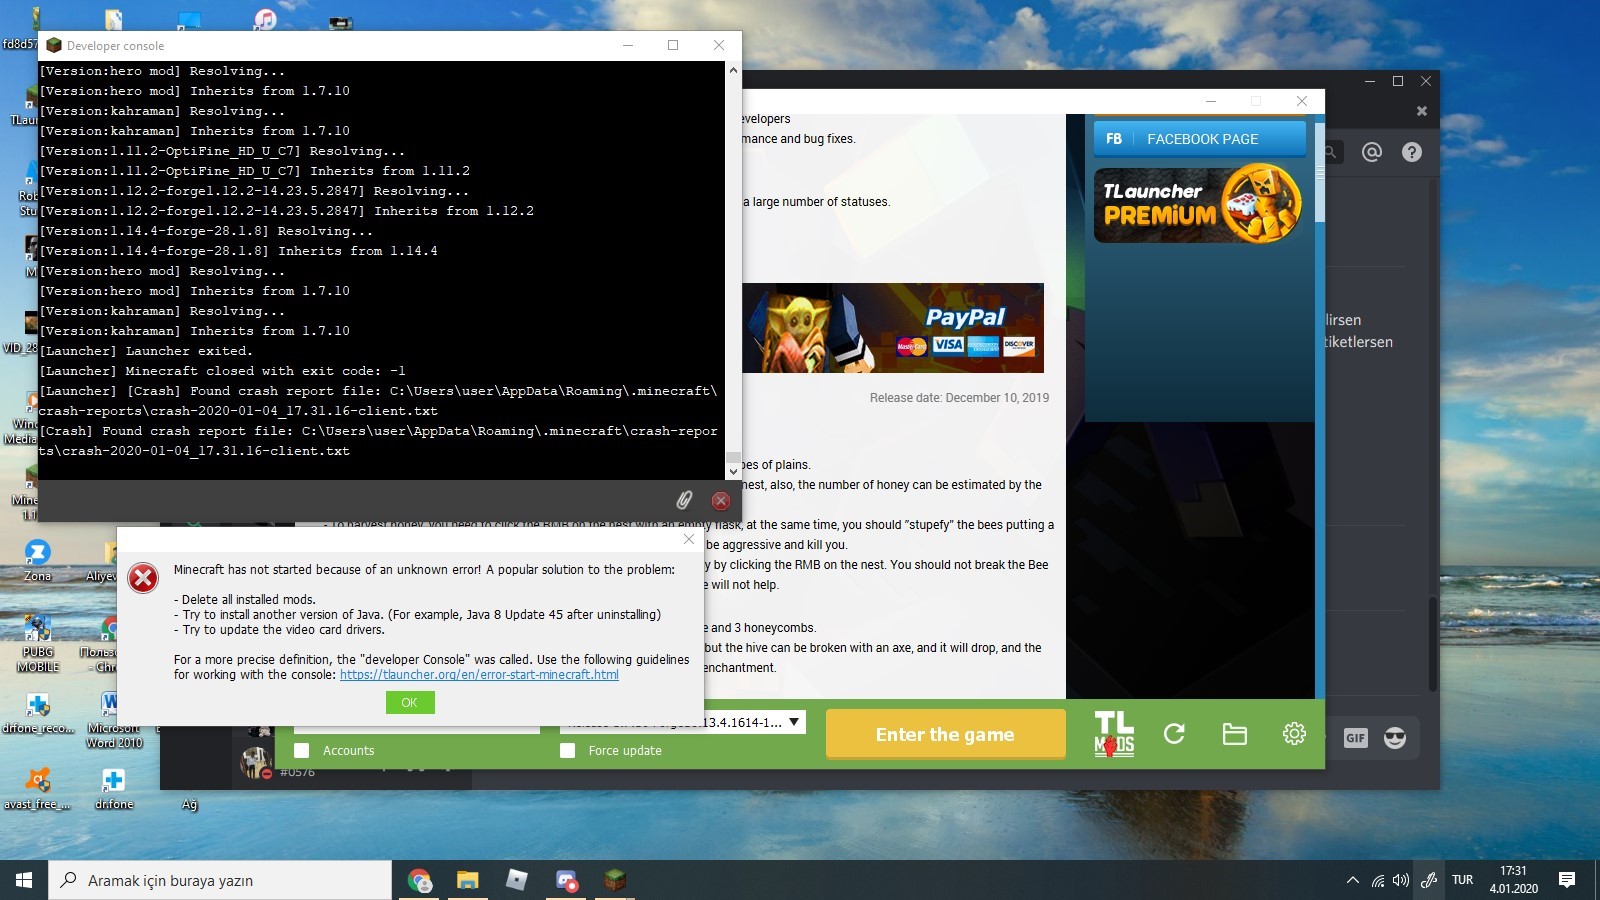1600x900 pixels.
Task: Click the Windows Start button
Action: 24,880
